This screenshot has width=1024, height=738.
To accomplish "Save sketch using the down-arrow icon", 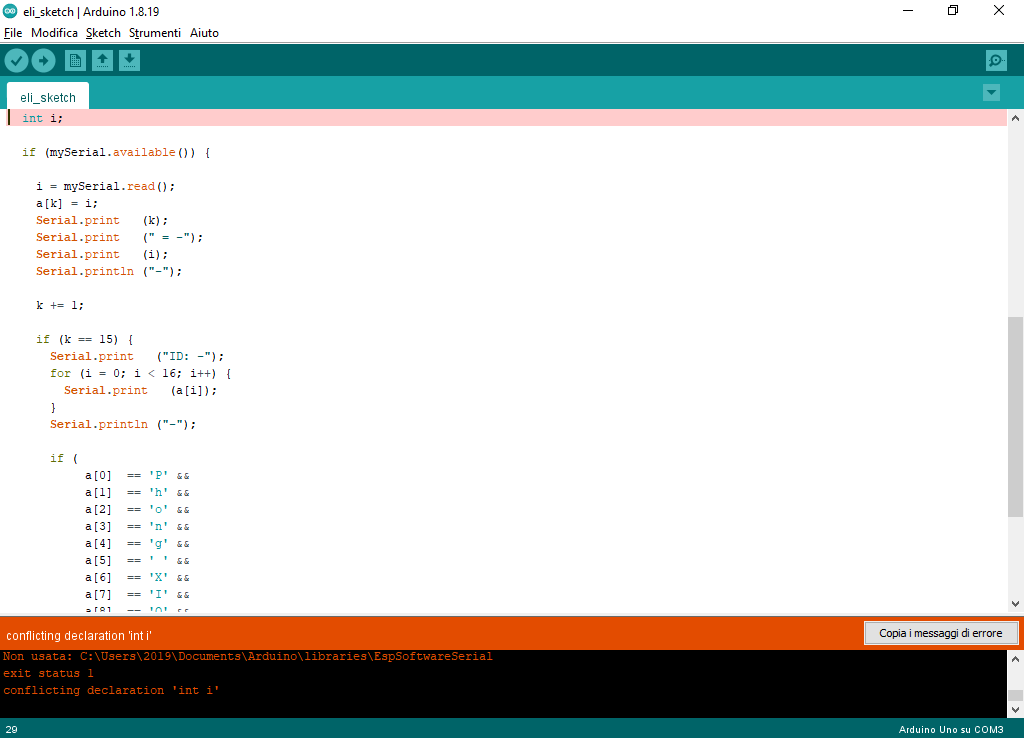I will [x=129, y=61].
